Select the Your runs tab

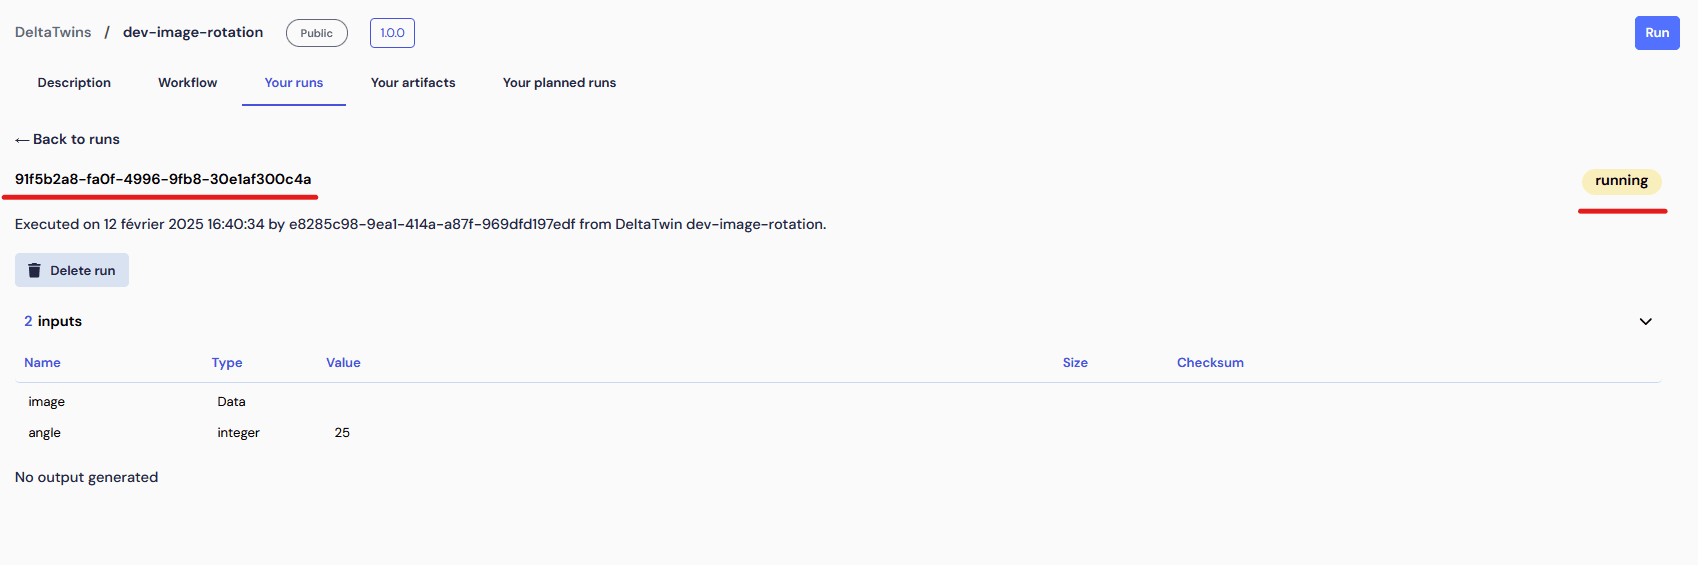[293, 83]
